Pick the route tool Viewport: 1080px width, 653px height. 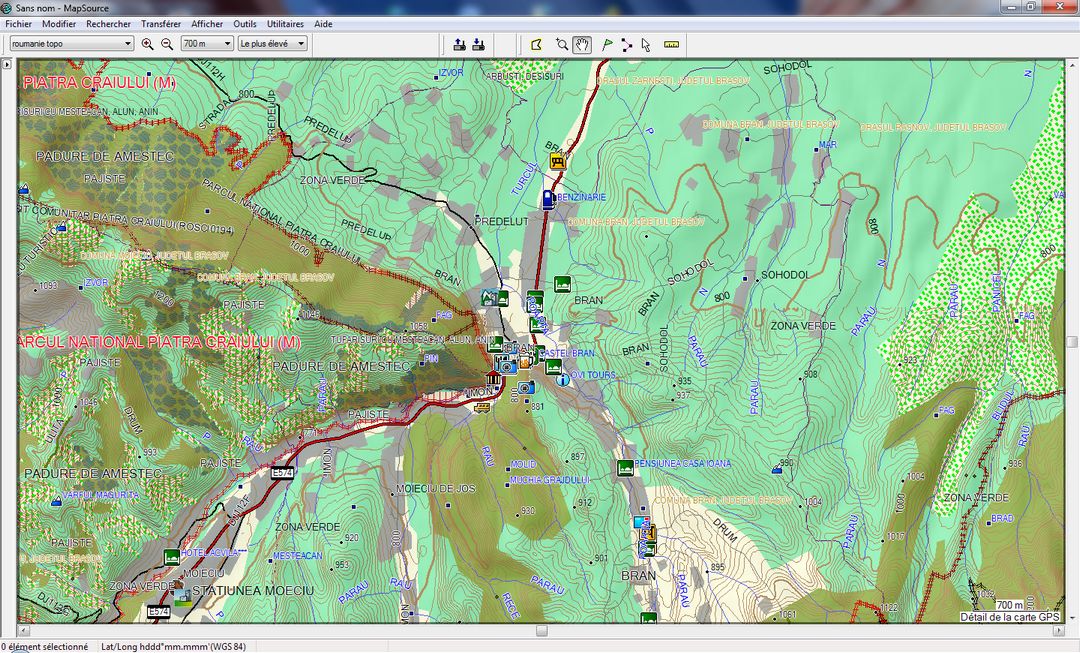[626, 45]
